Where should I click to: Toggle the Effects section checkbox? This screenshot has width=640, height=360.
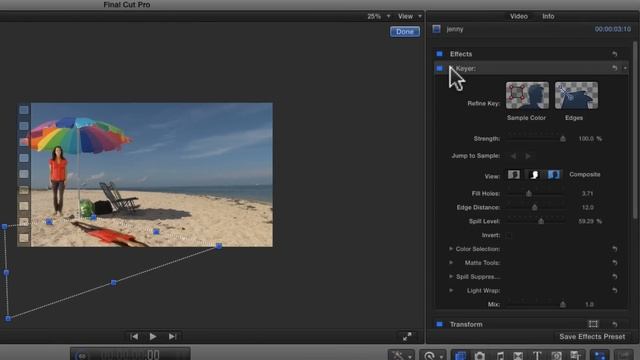pyautogui.click(x=439, y=54)
